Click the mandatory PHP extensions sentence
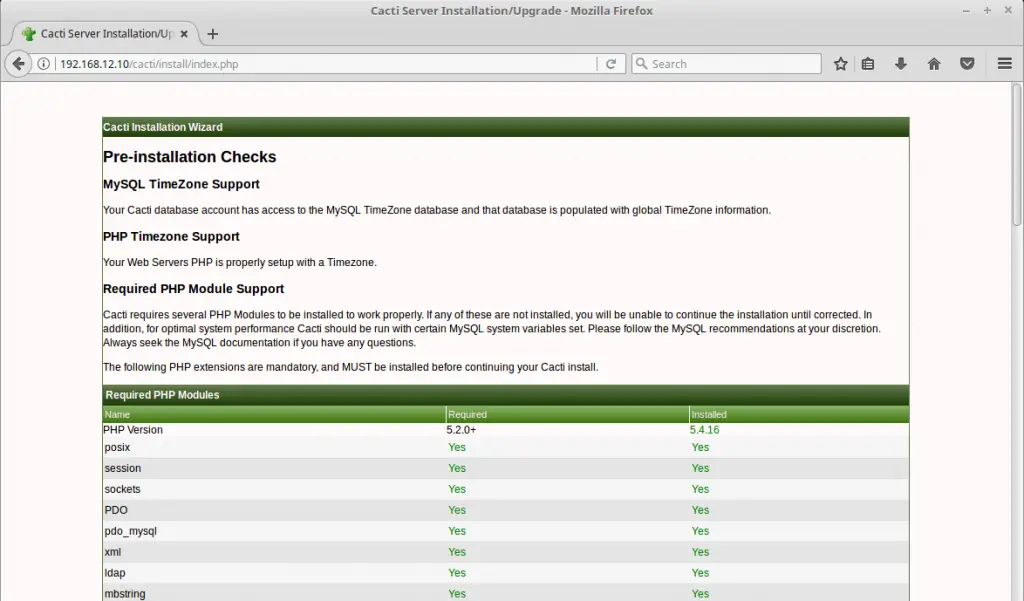This screenshot has width=1024, height=601. (x=350, y=367)
